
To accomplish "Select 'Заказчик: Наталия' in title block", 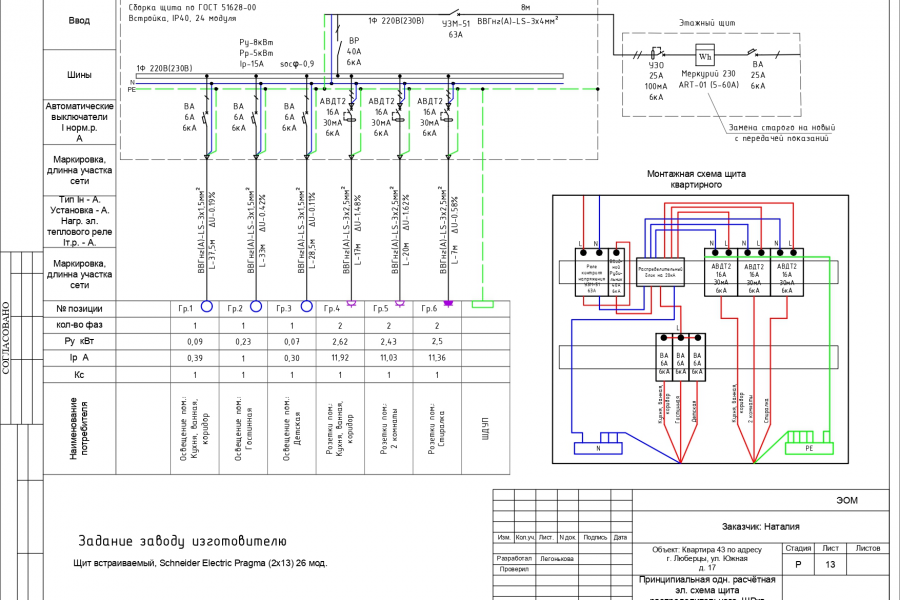I will (761, 527).
